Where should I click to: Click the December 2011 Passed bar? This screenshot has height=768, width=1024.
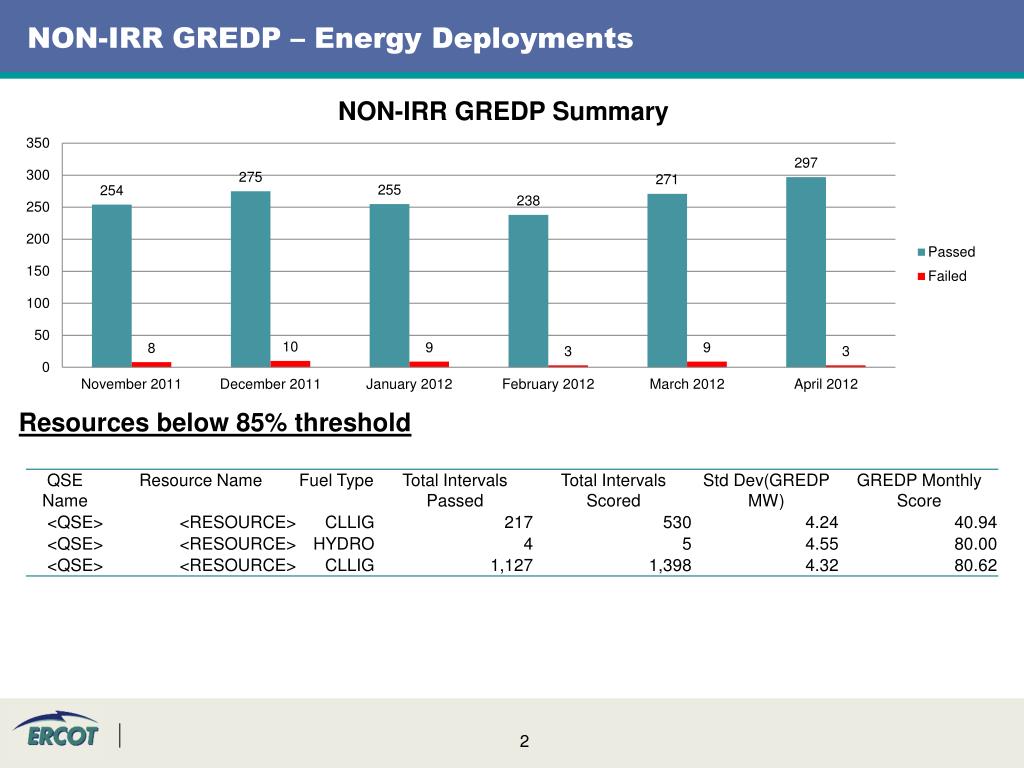tap(250, 279)
